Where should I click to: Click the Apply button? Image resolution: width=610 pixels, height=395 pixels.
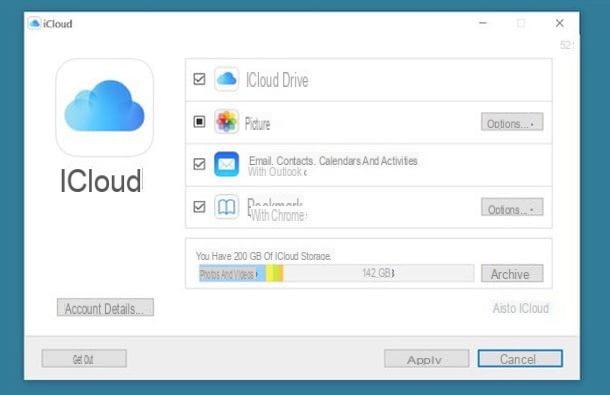[426, 358]
